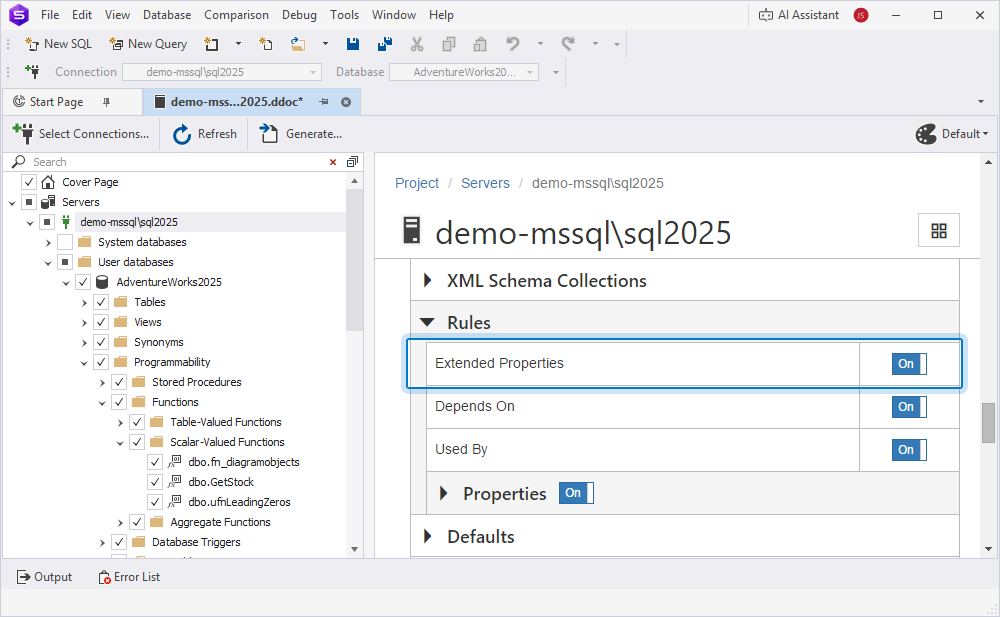Click into the Search field

tap(177, 162)
